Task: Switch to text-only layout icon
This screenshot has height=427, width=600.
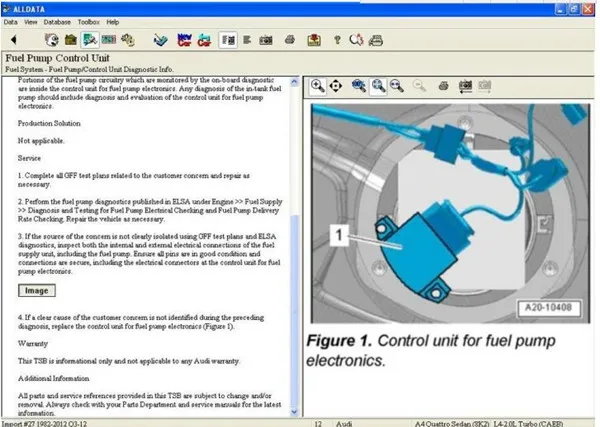Action: click(x=247, y=39)
